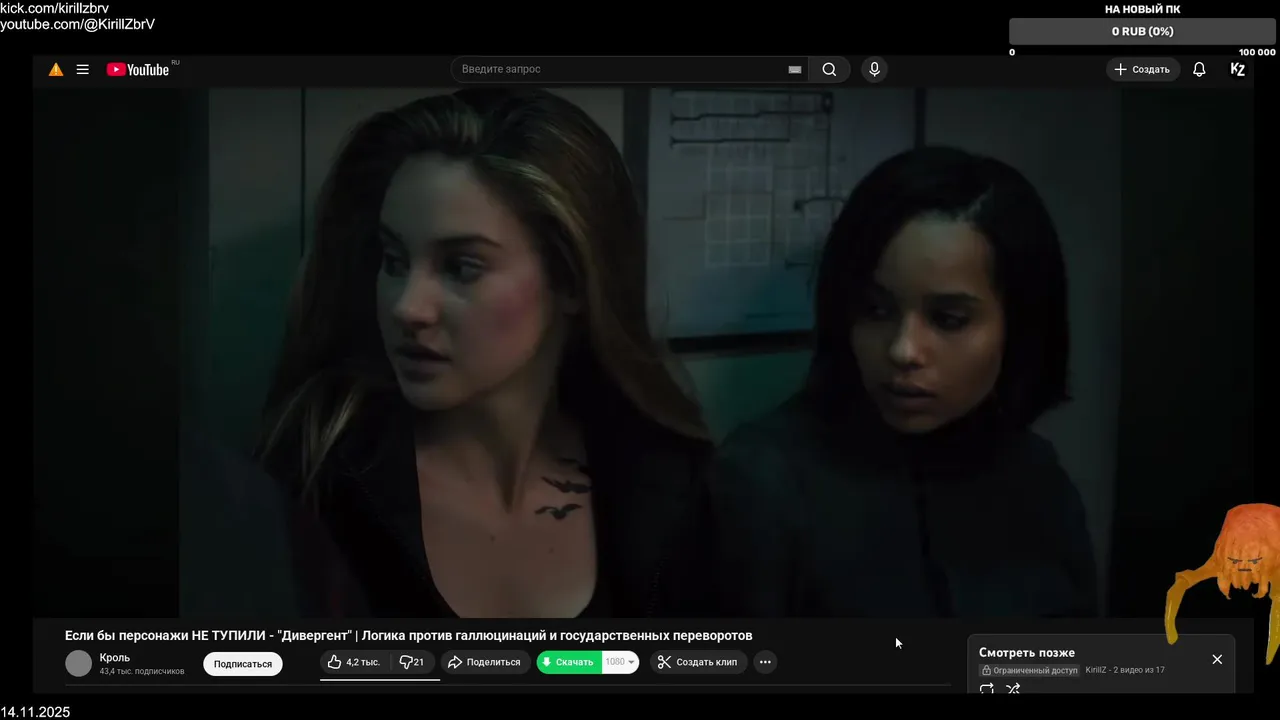Open the 1080 quality dropdown

[x=620, y=662]
